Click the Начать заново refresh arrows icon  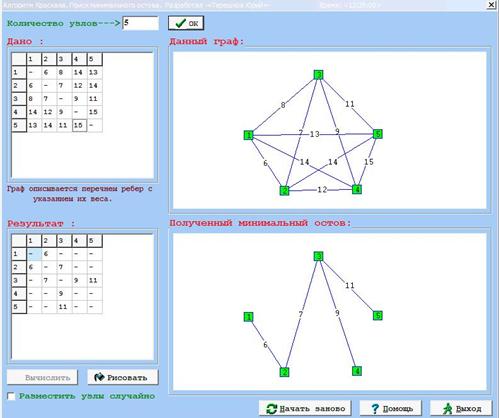point(272,409)
